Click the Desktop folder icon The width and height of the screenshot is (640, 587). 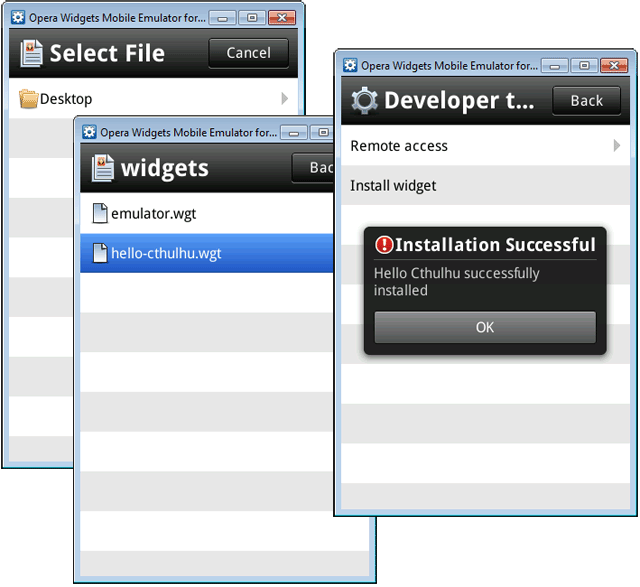(x=29, y=99)
